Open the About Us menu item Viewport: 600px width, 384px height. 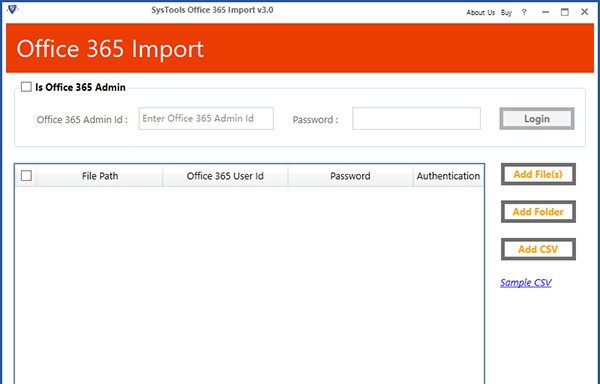[x=480, y=13]
